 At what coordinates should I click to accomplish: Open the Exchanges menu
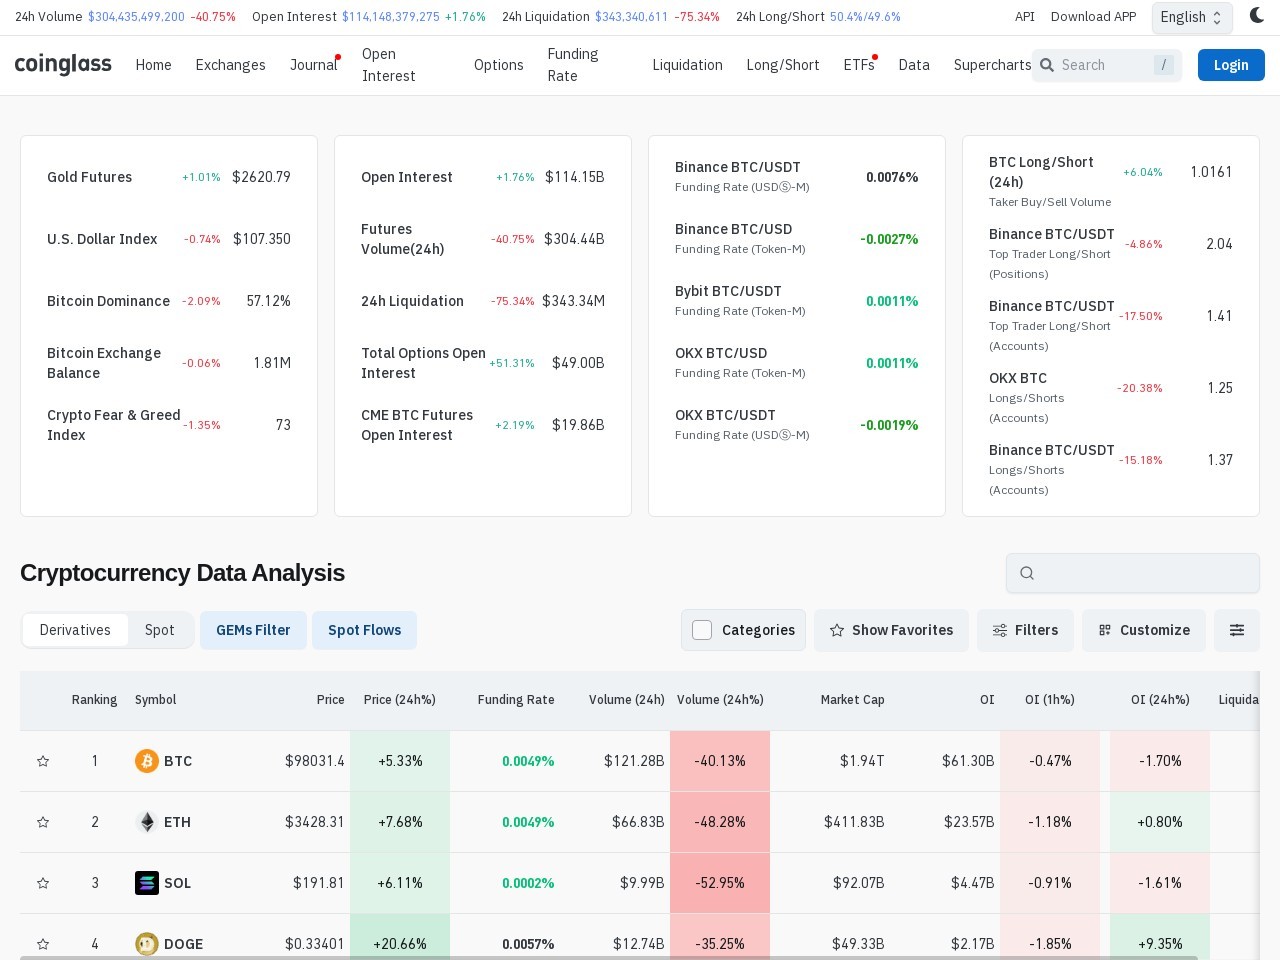pyautogui.click(x=230, y=65)
